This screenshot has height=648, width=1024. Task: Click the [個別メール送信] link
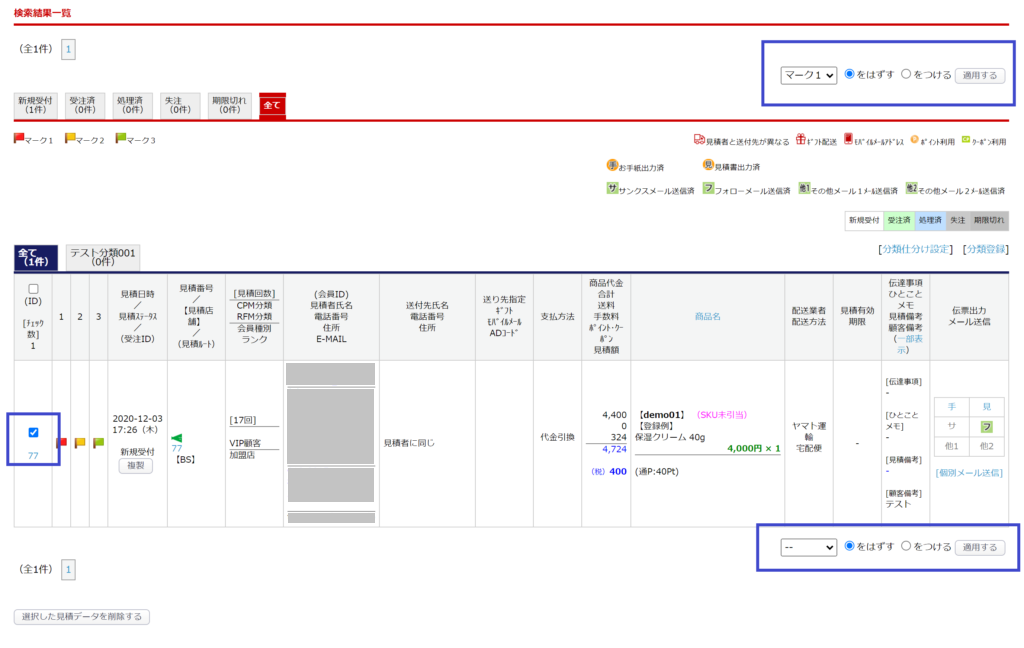point(969,472)
